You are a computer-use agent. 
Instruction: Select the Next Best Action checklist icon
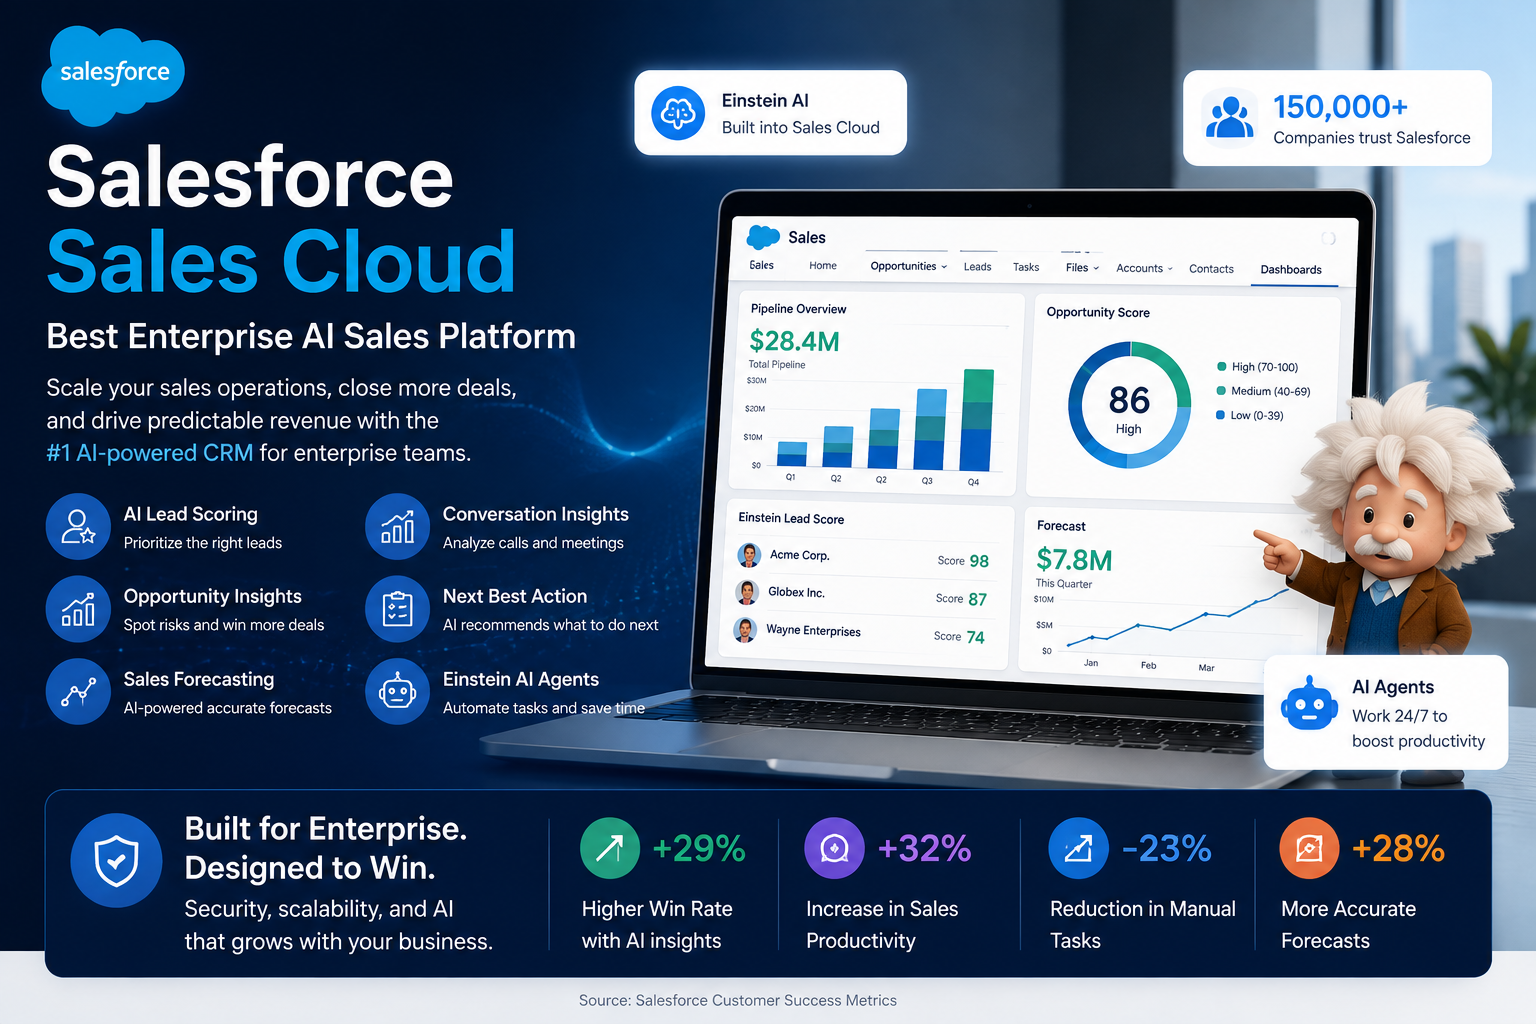[397, 608]
